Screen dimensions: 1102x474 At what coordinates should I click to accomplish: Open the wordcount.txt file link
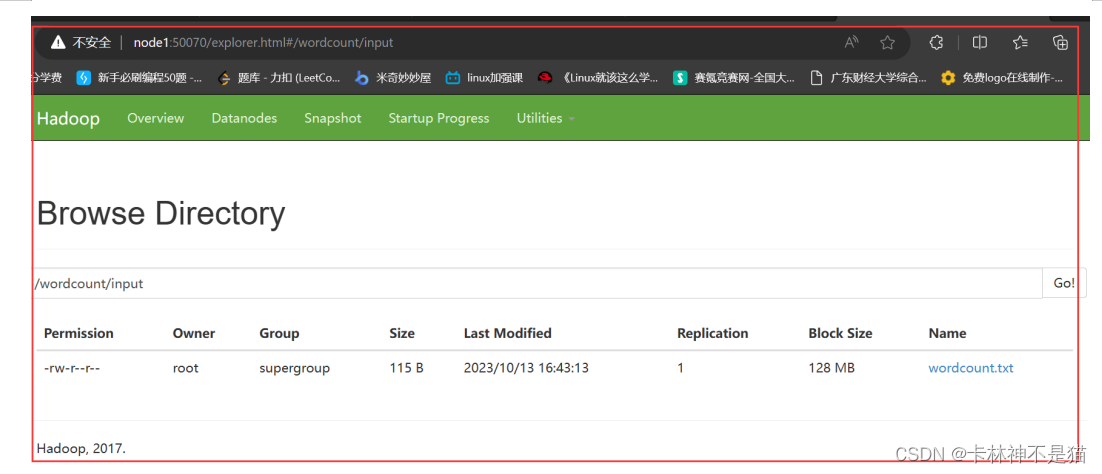[971, 368]
